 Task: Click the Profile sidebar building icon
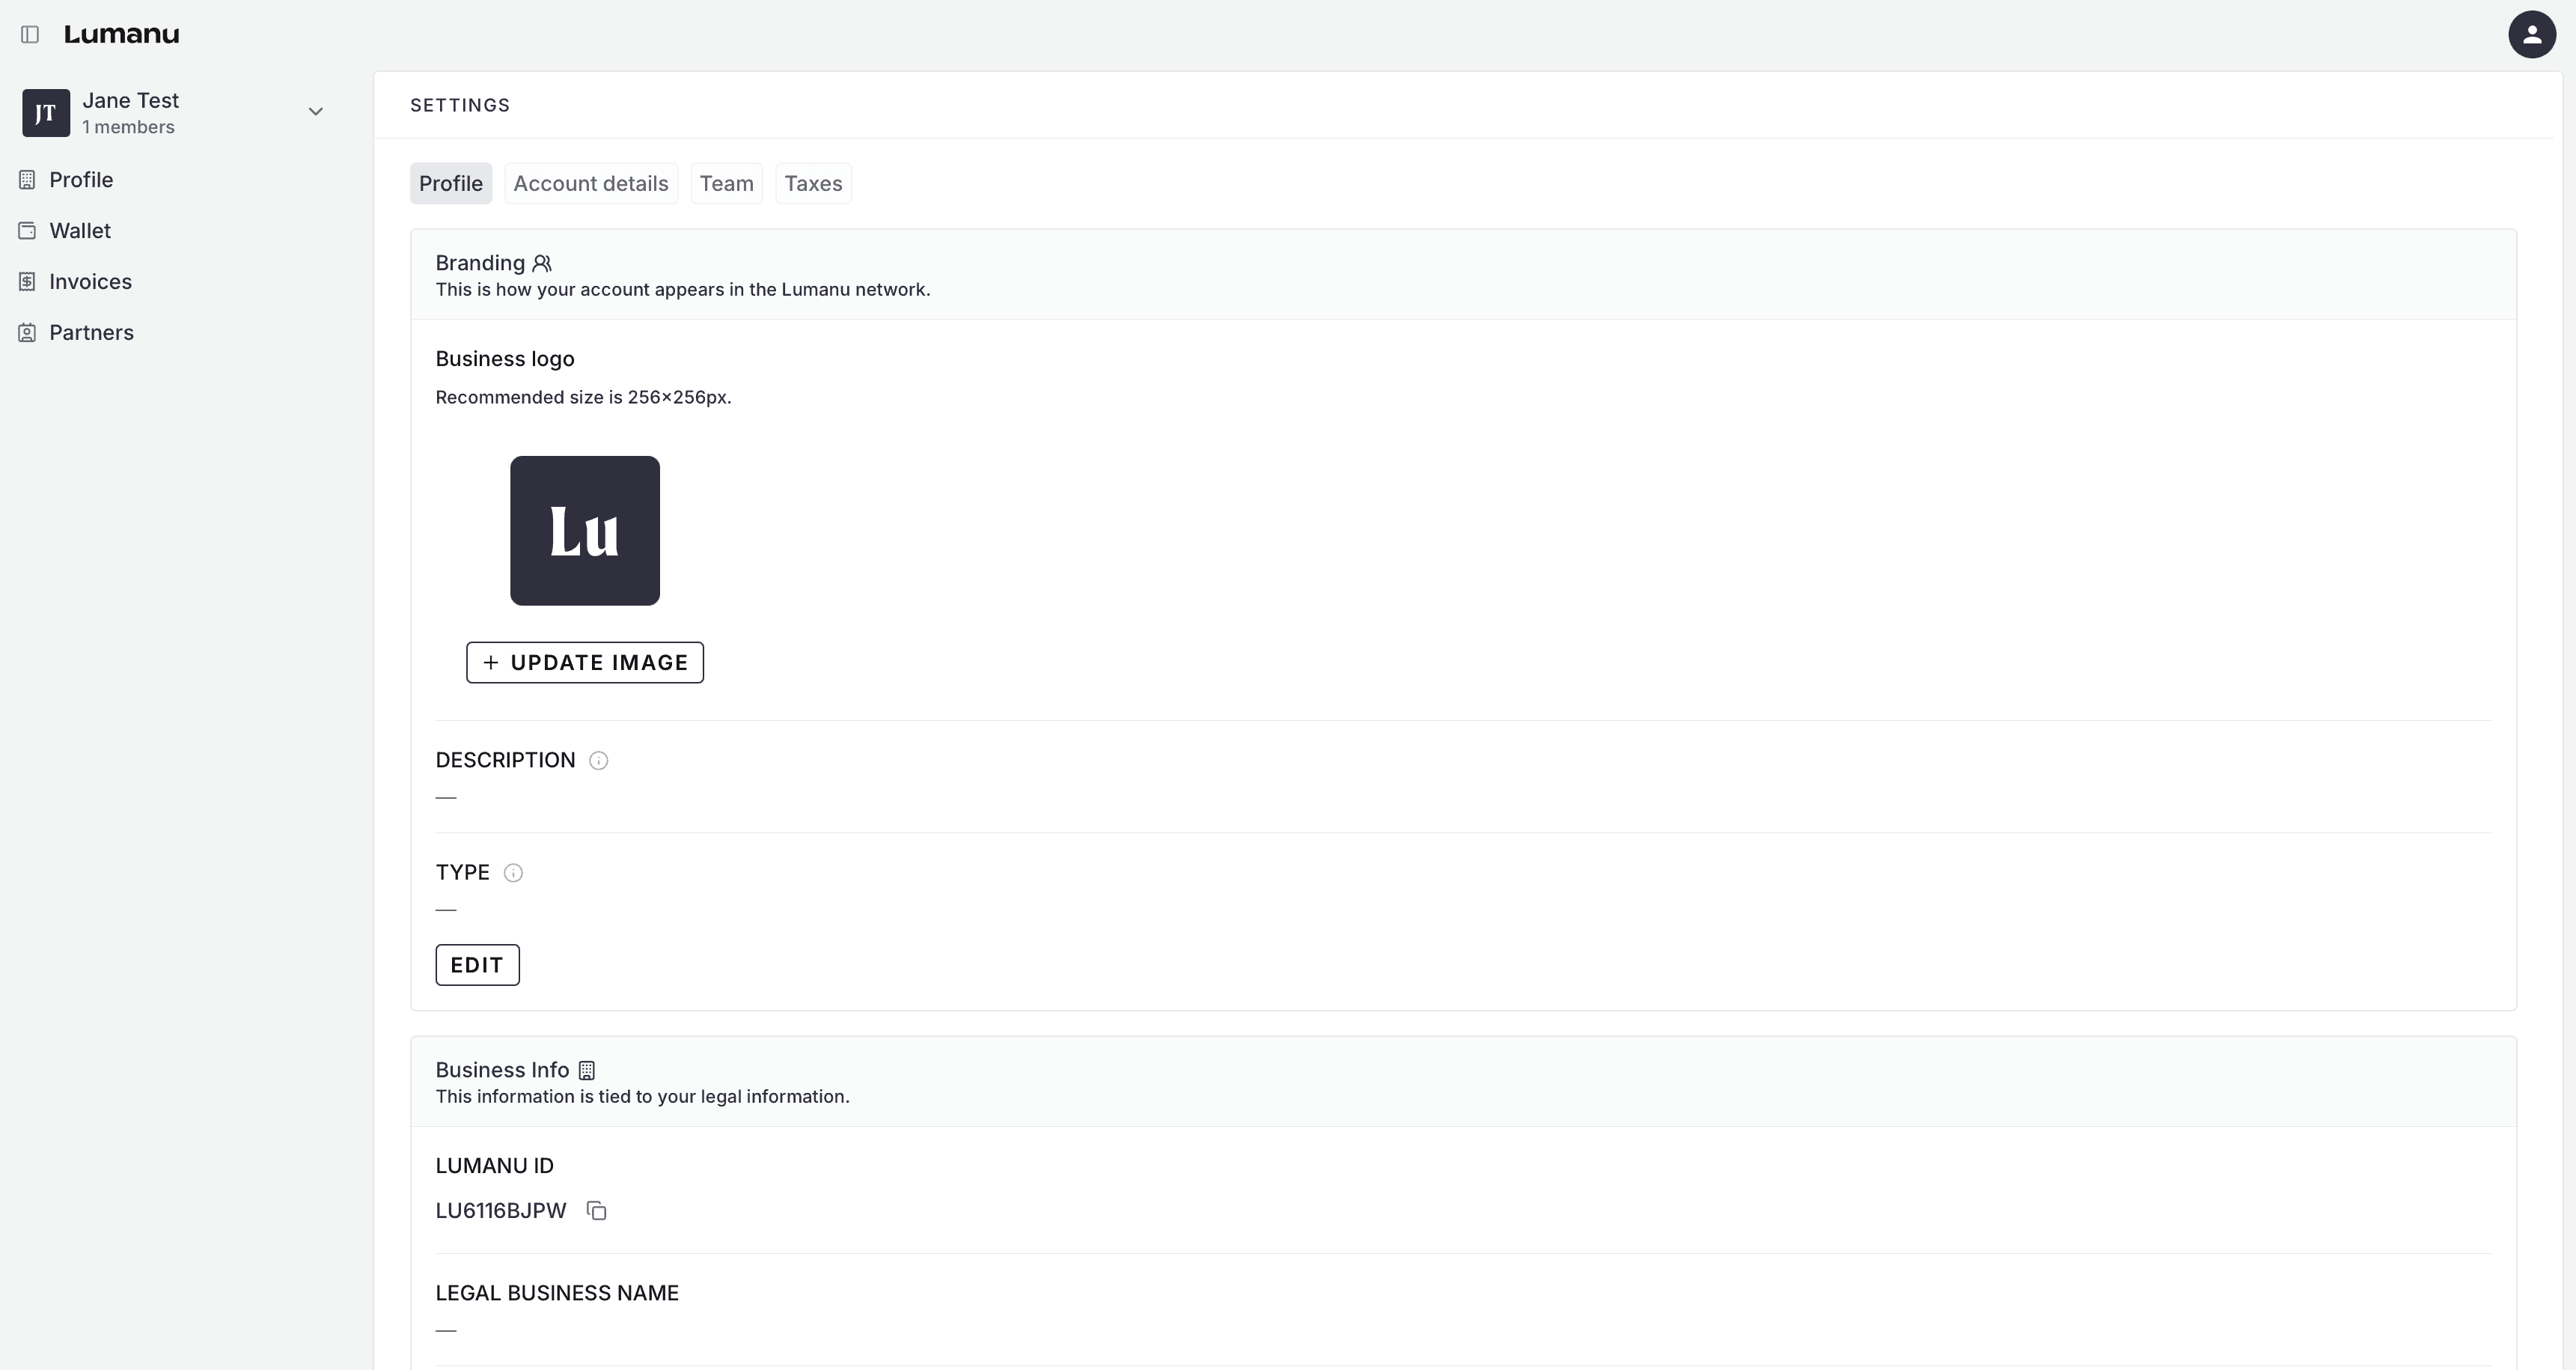(x=27, y=180)
